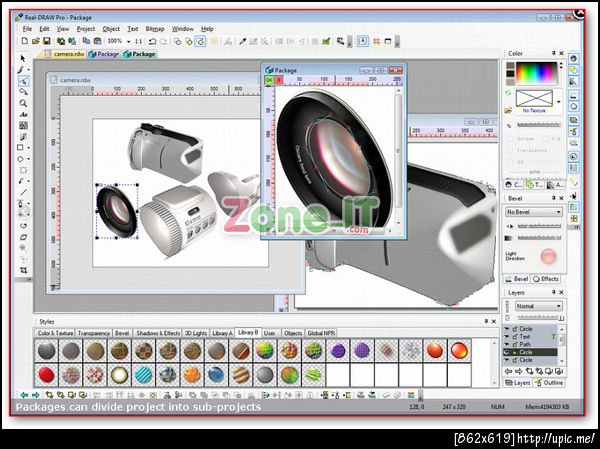Switch to the Effects tab in Bevel panel
This screenshot has width=600, height=449.
pos(546,279)
